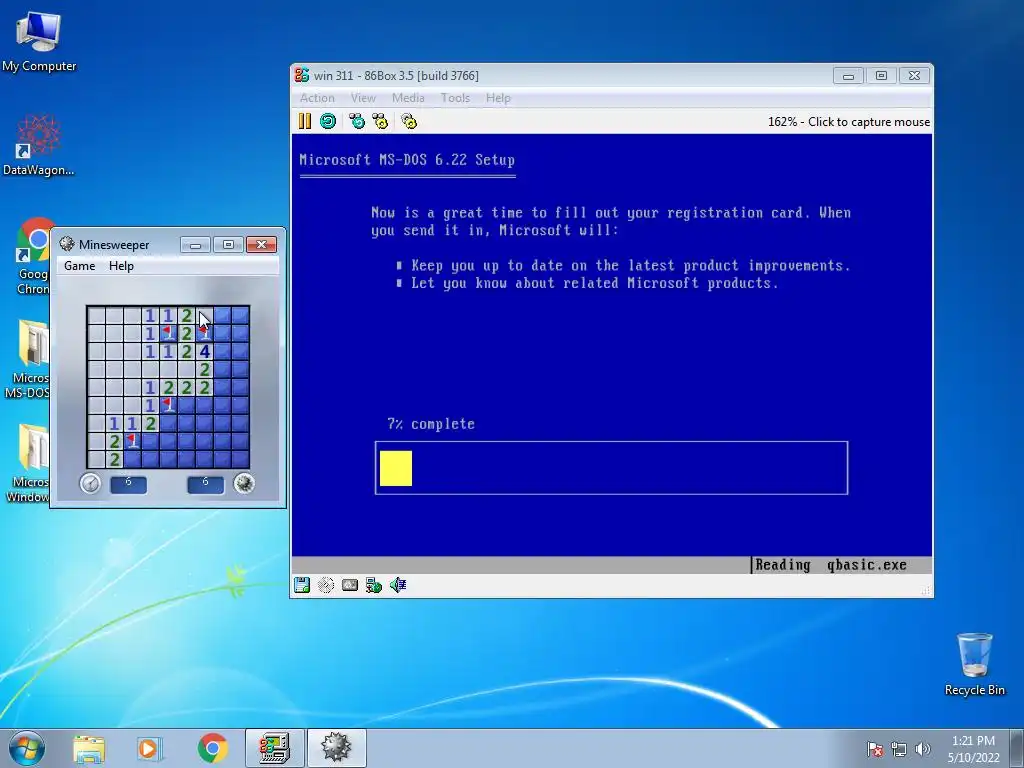Screen dimensions: 1024x768
Task: Send Ctrl+Alt+Esc via 86Box toolbar icon
Action: [379, 121]
